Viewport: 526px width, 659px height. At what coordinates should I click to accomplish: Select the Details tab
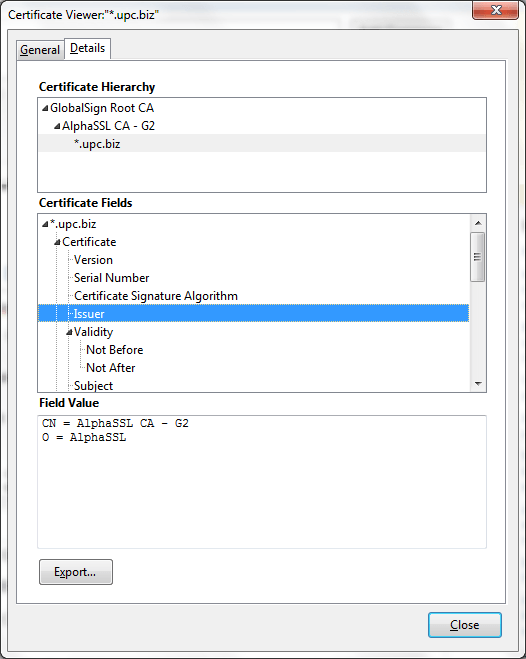click(x=87, y=48)
